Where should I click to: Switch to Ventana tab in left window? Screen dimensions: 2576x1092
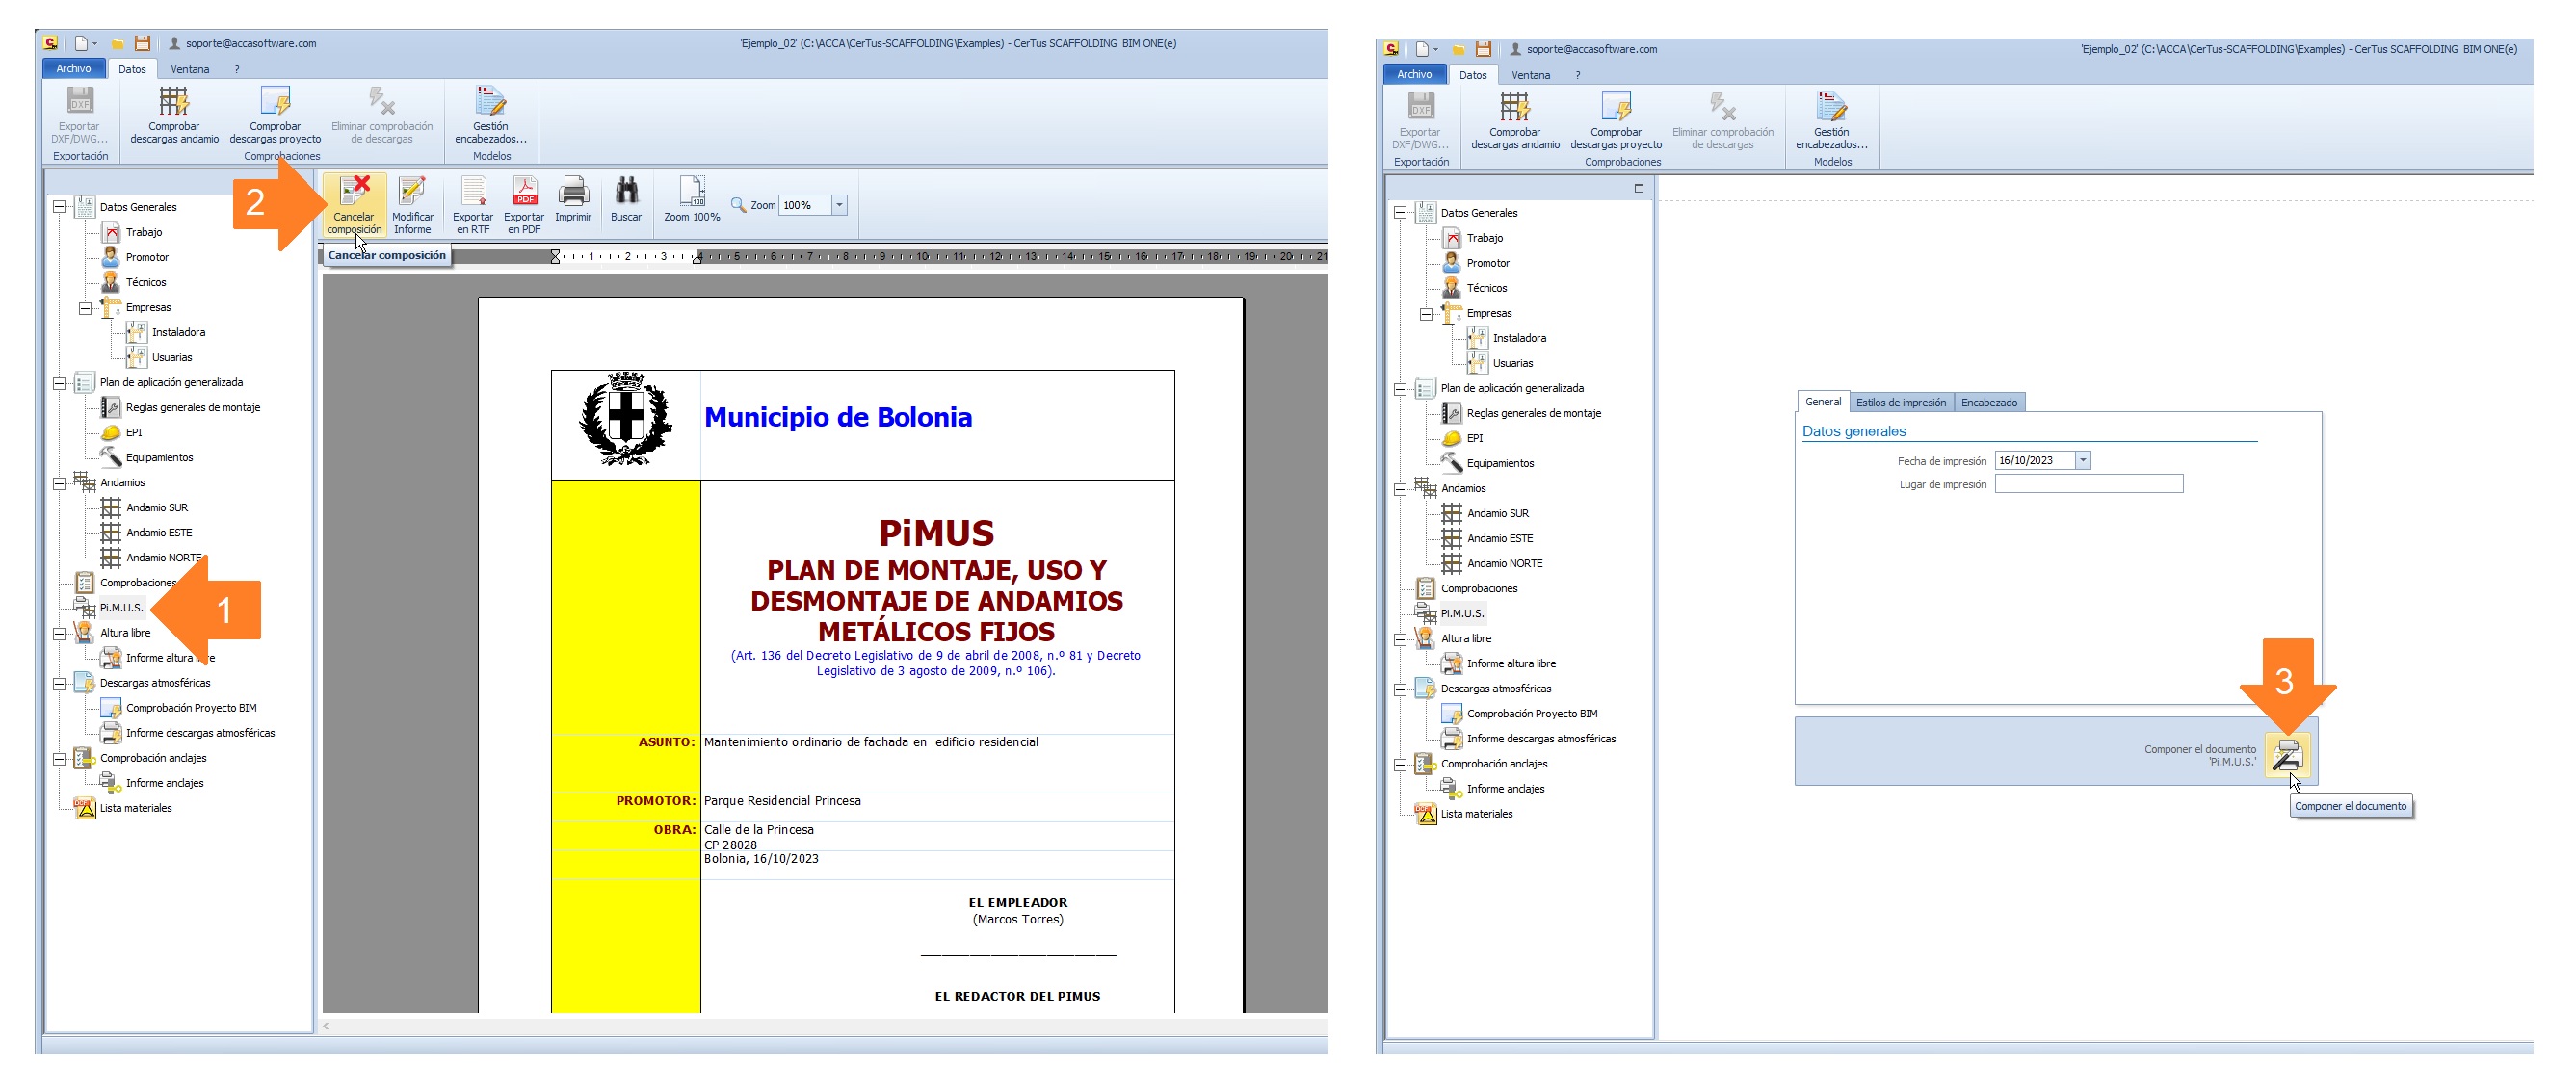[190, 69]
